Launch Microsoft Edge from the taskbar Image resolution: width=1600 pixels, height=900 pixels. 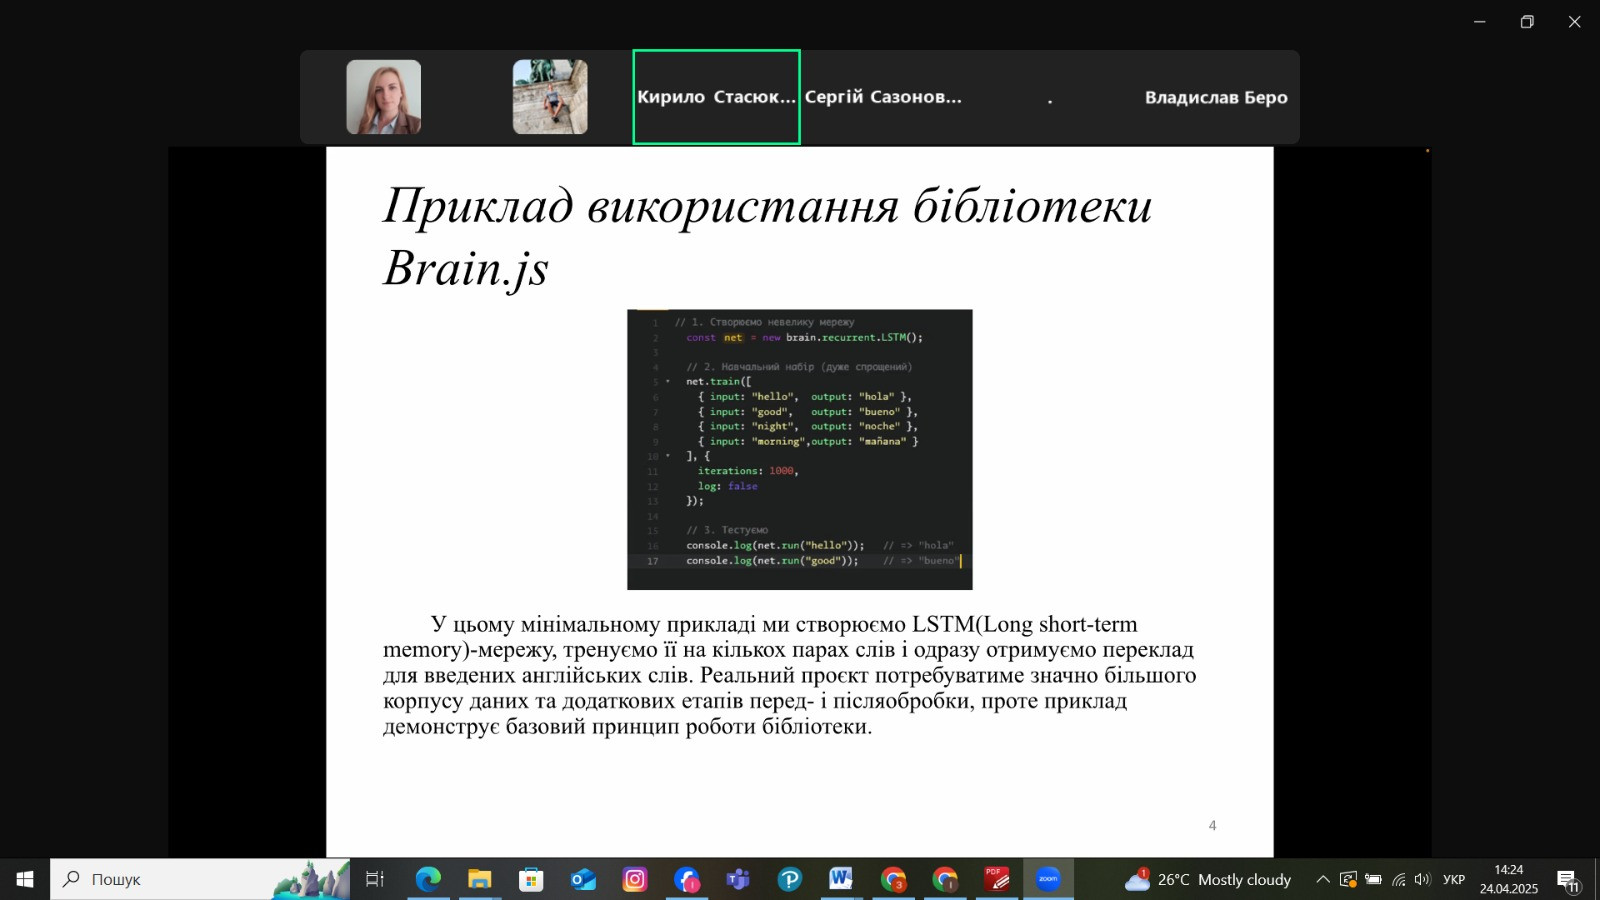pos(428,879)
